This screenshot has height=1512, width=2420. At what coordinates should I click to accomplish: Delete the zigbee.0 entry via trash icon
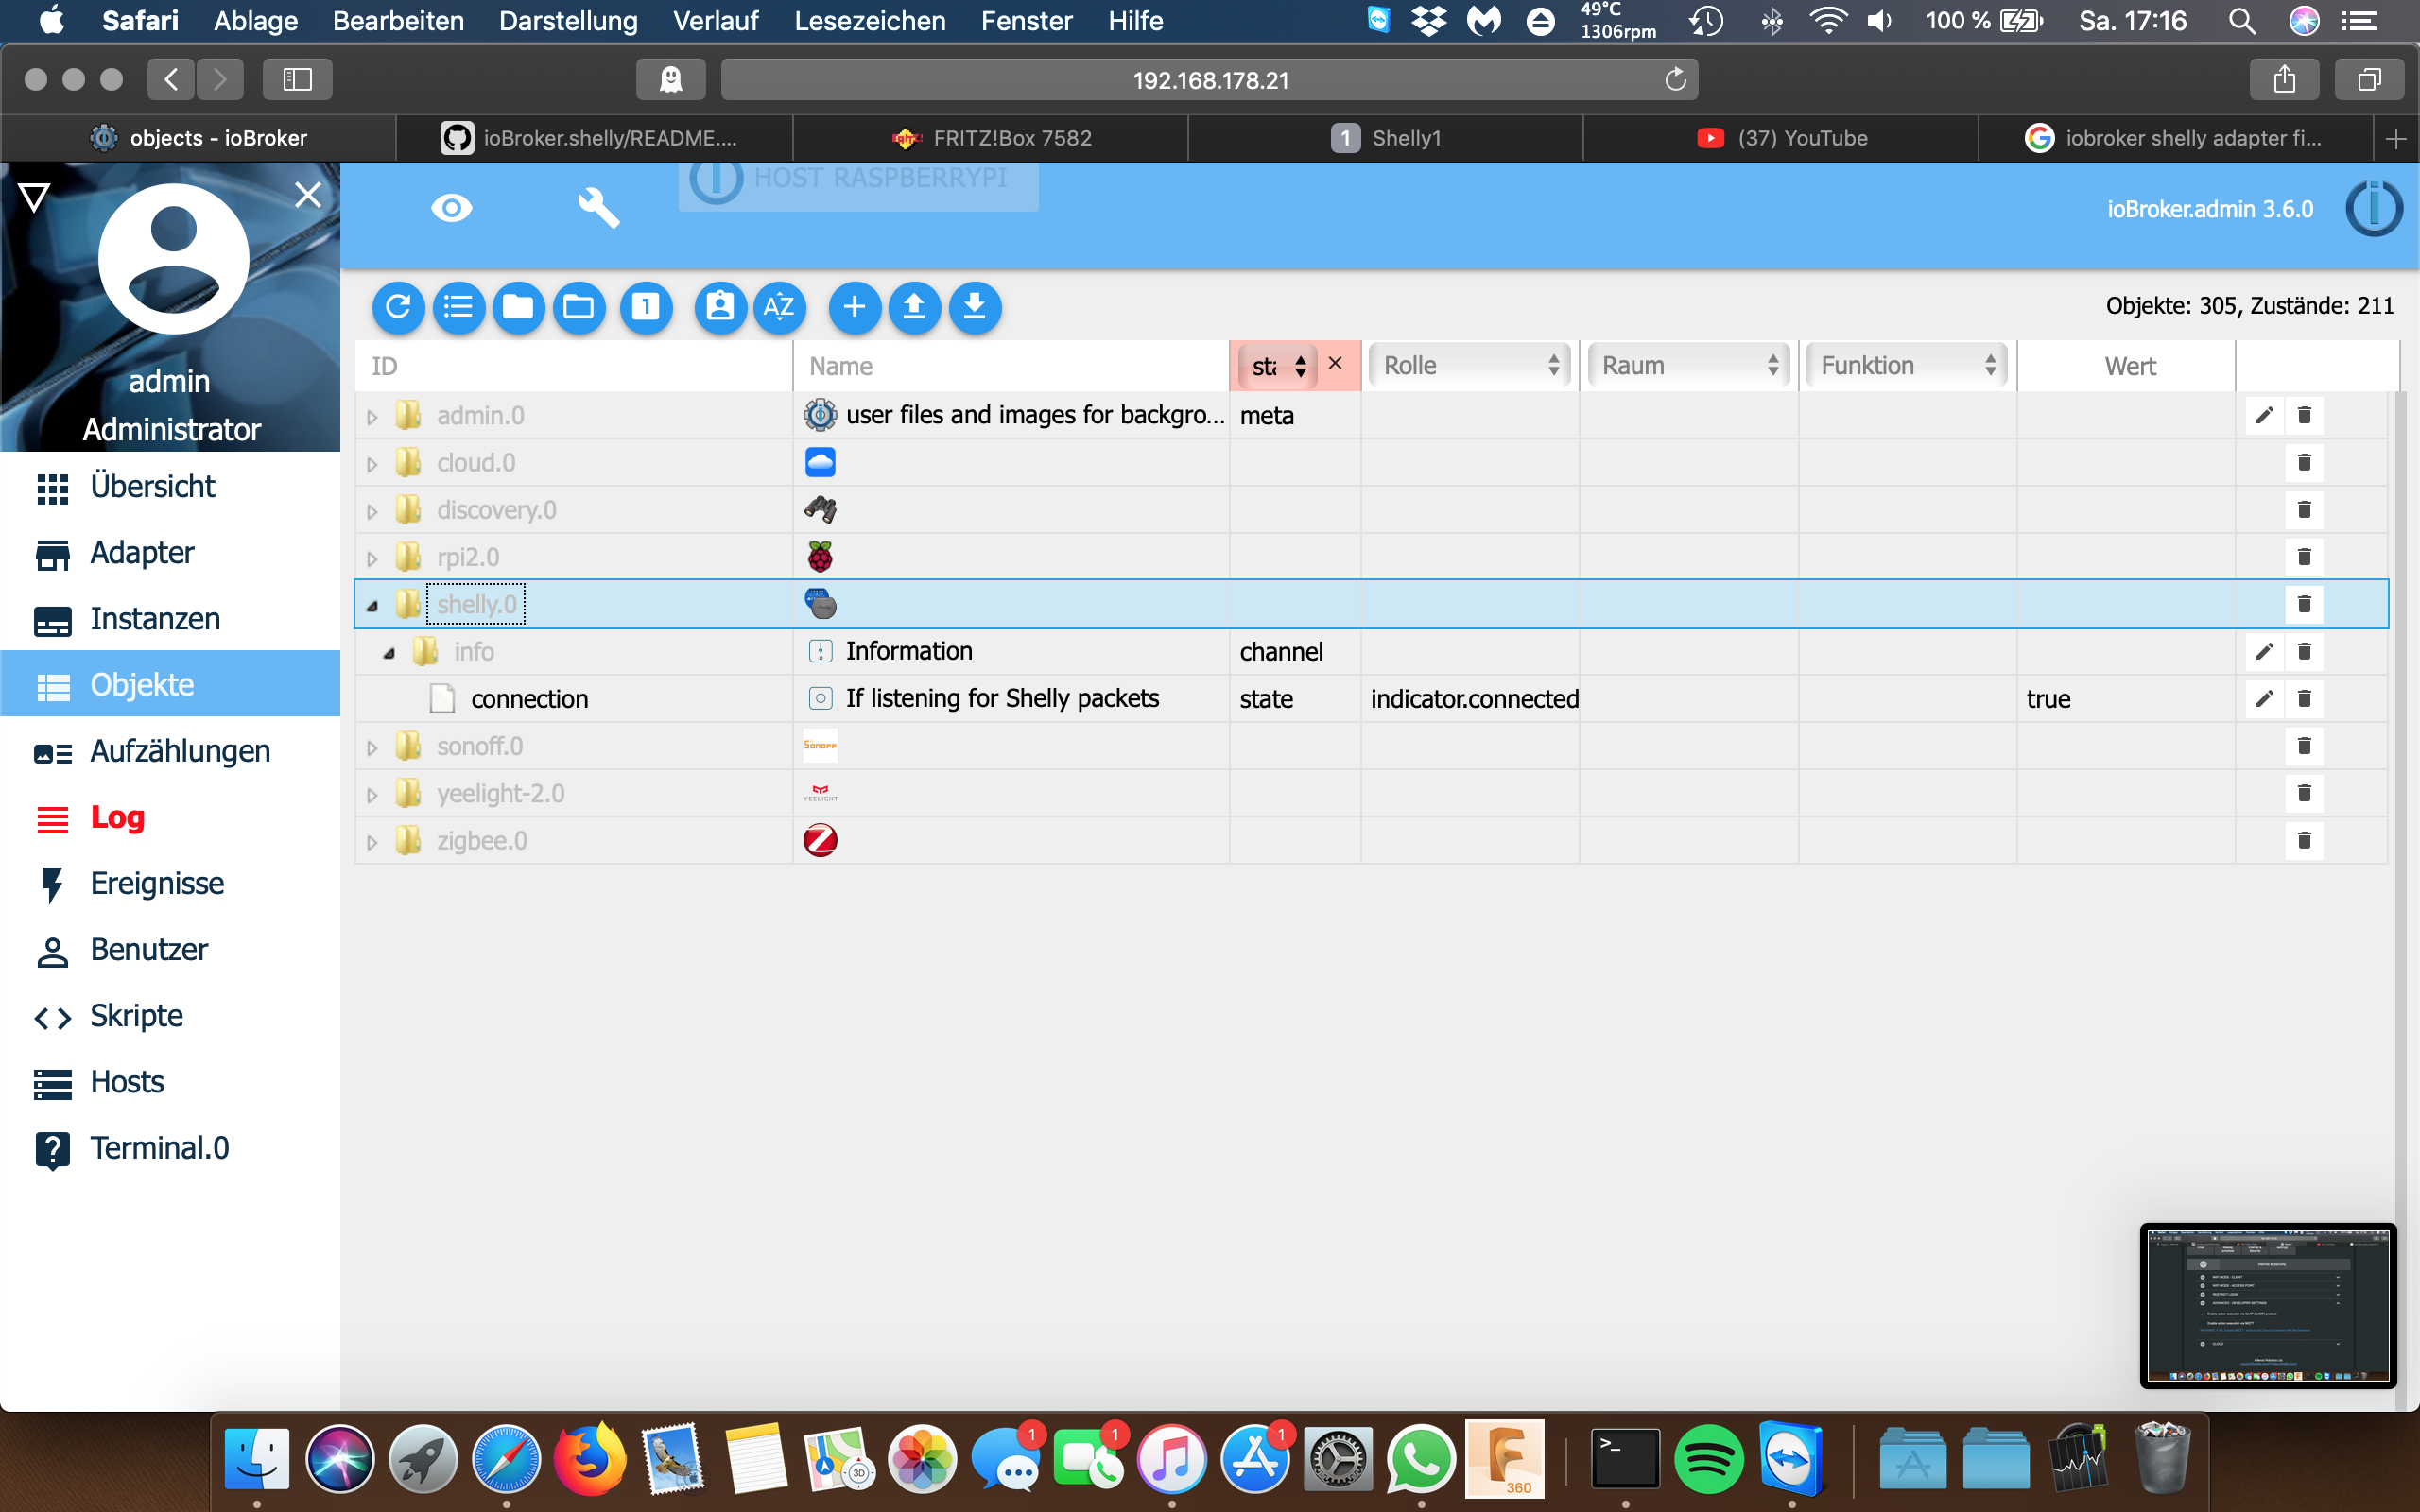tap(2304, 840)
